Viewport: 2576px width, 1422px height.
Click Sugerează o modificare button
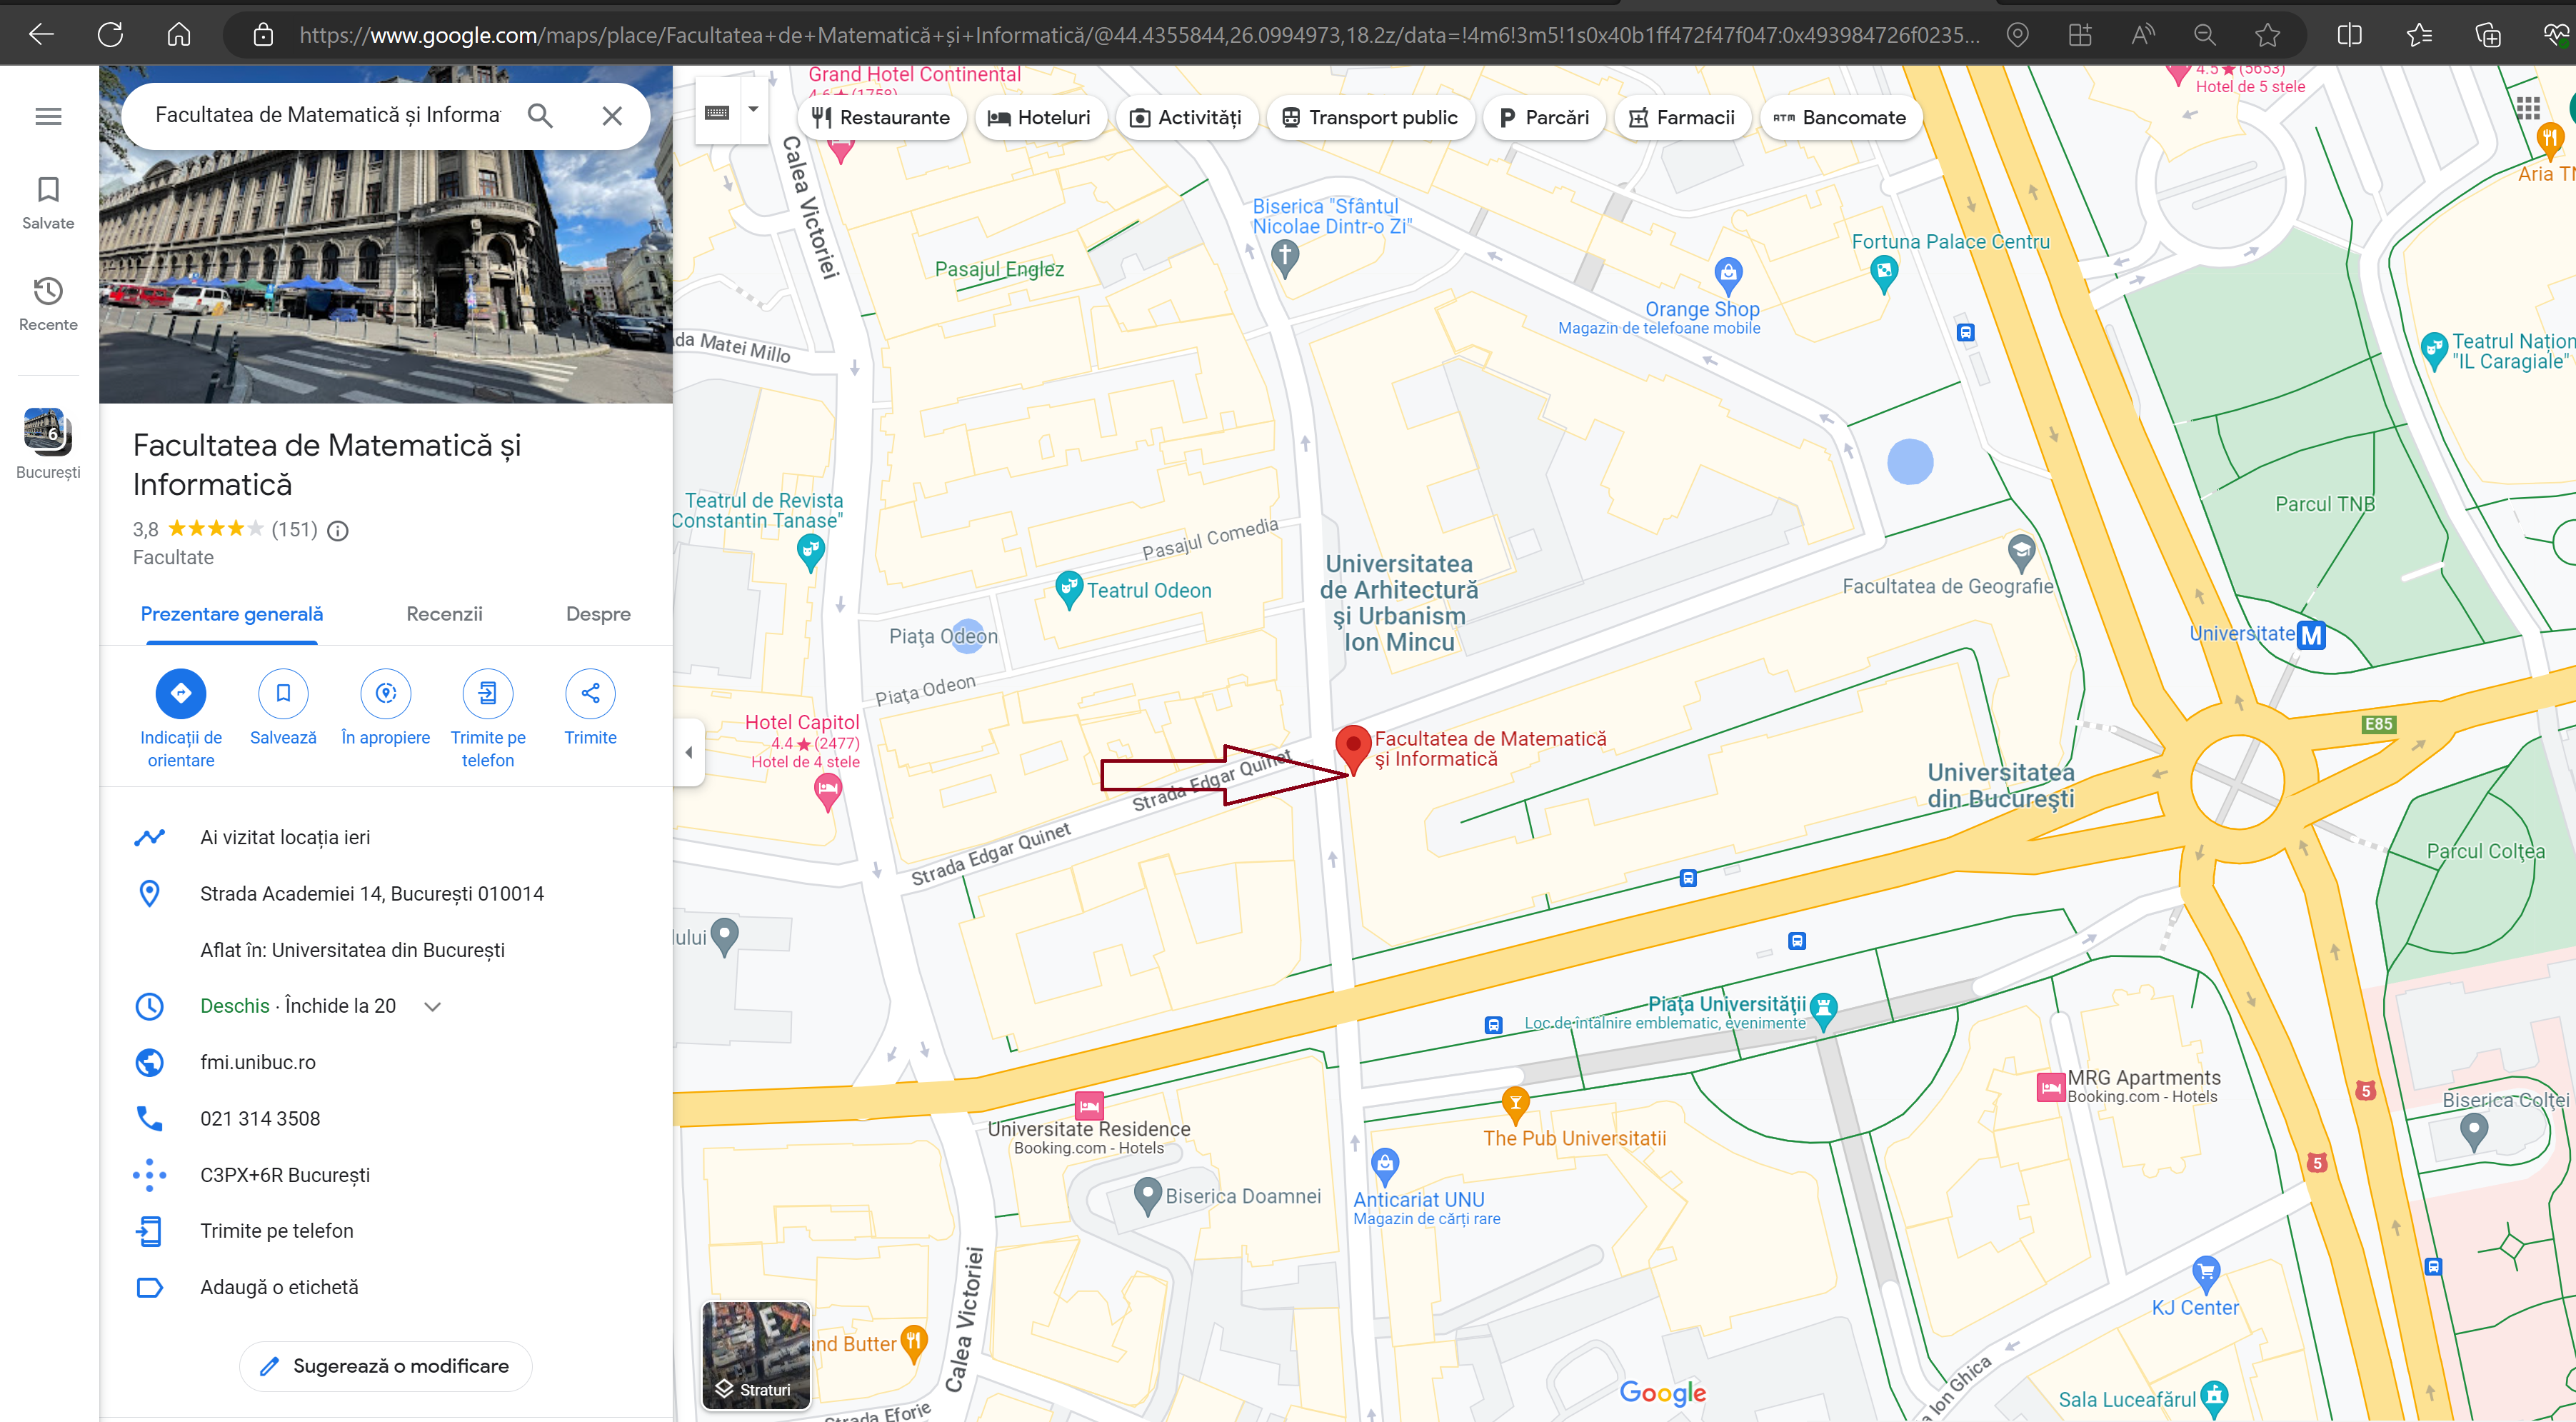click(x=385, y=1365)
